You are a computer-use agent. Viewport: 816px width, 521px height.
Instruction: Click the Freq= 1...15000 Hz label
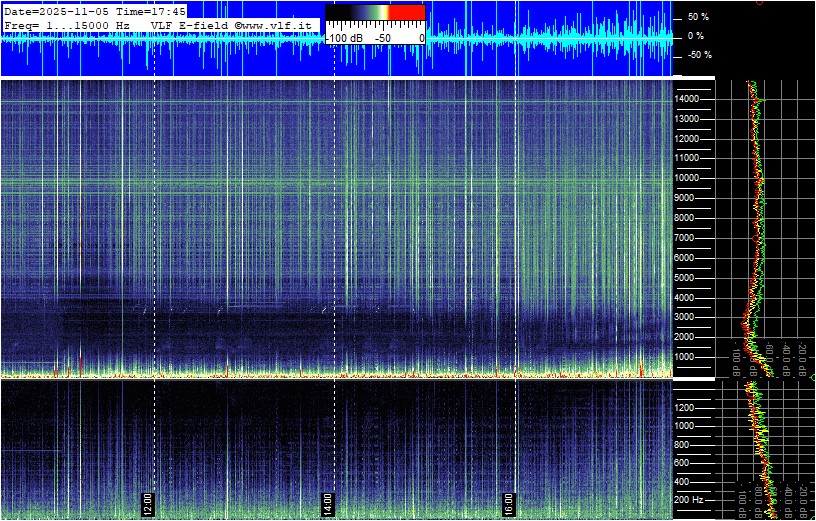coord(67,23)
